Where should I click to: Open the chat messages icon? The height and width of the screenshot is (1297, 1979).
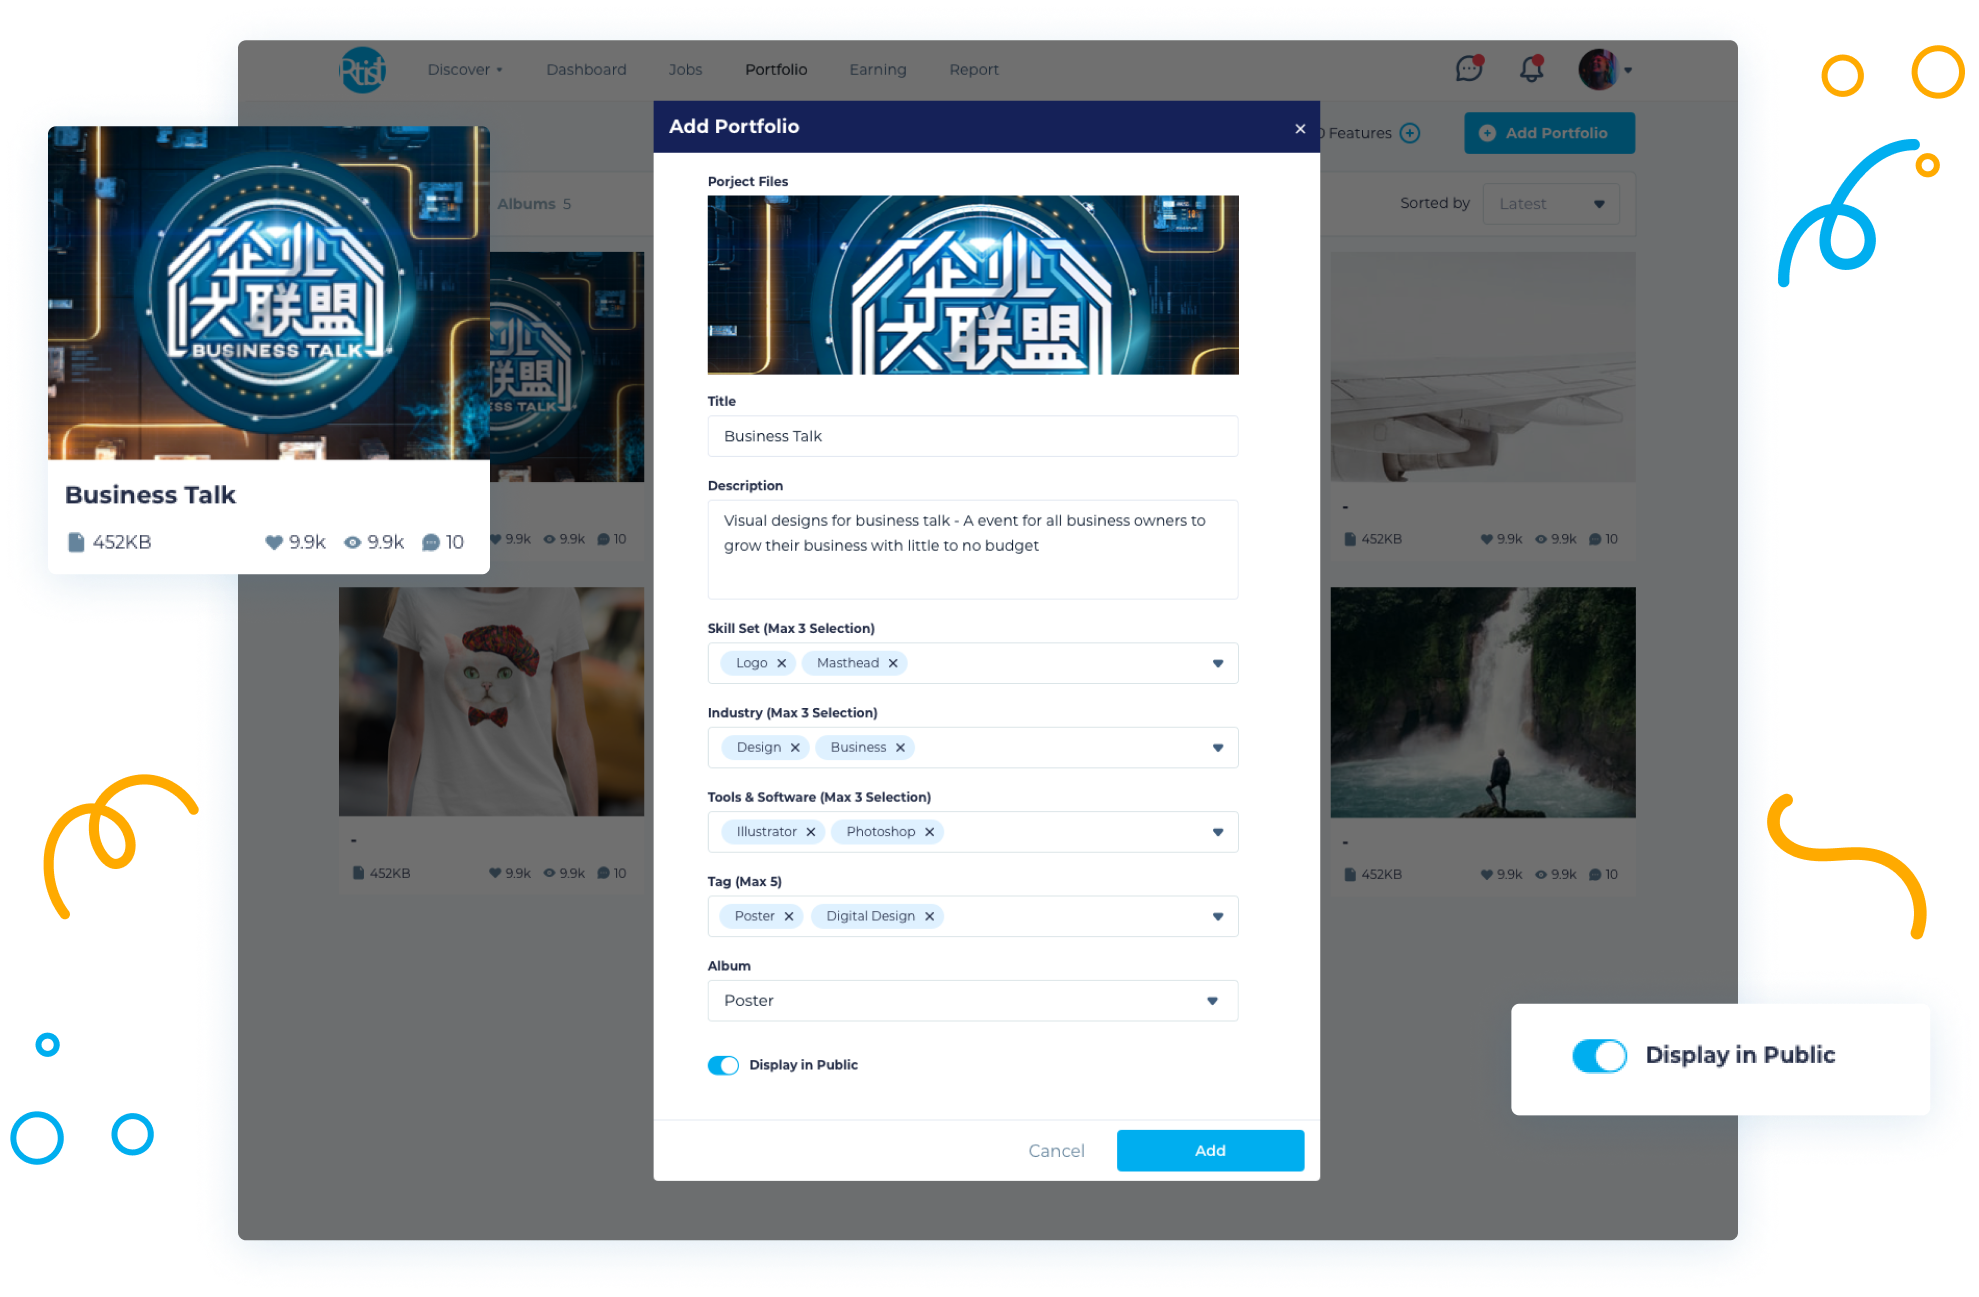click(x=1468, y=68)
